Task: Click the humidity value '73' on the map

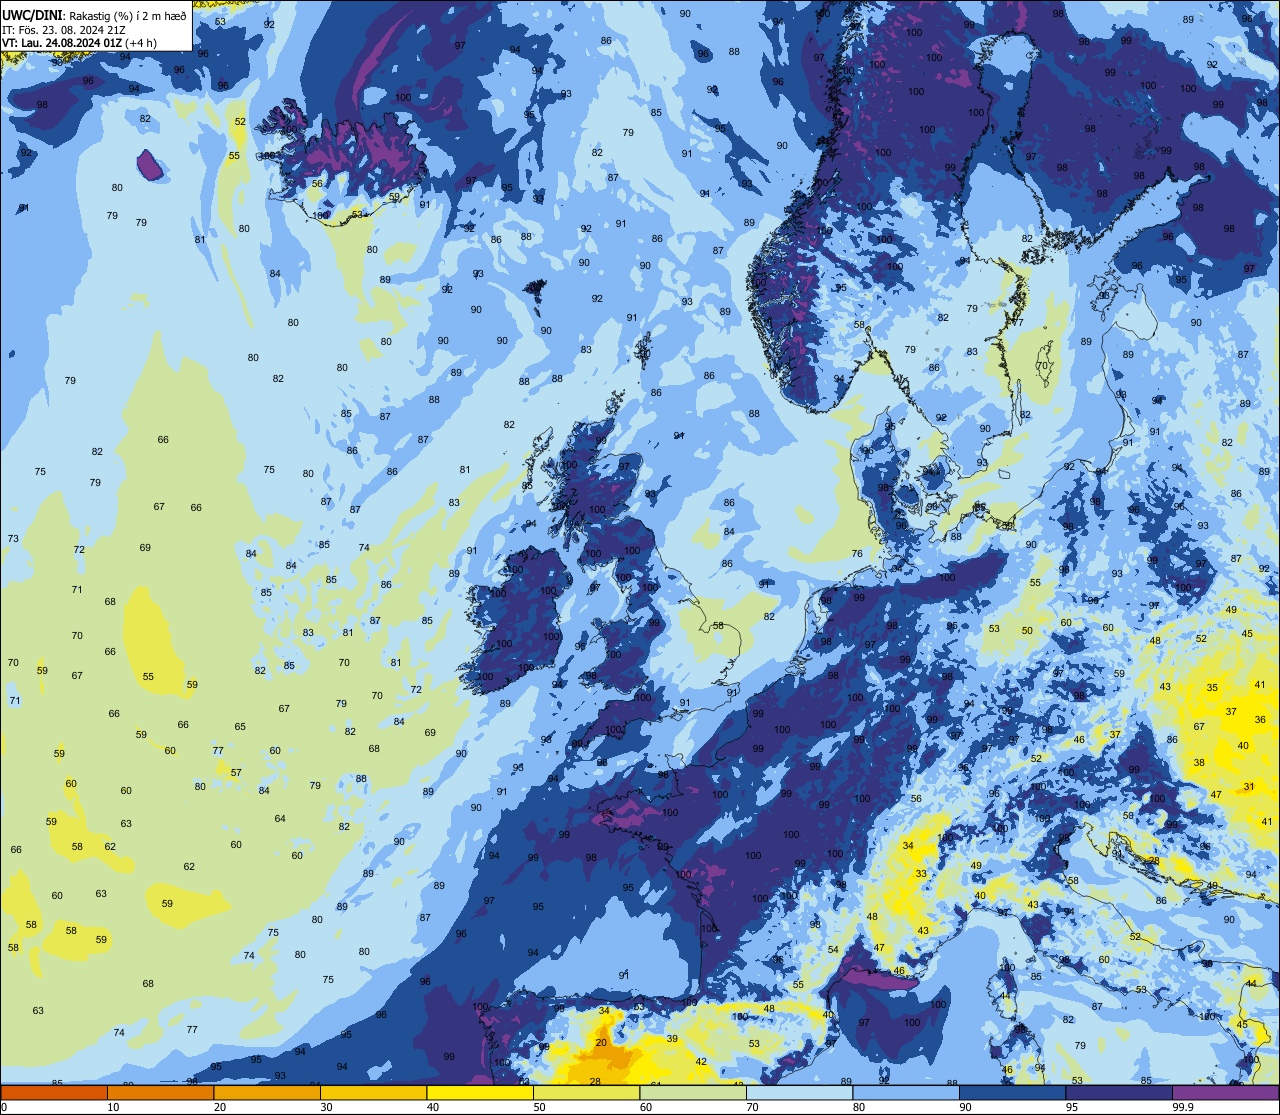Action: [x=13, y=539]
